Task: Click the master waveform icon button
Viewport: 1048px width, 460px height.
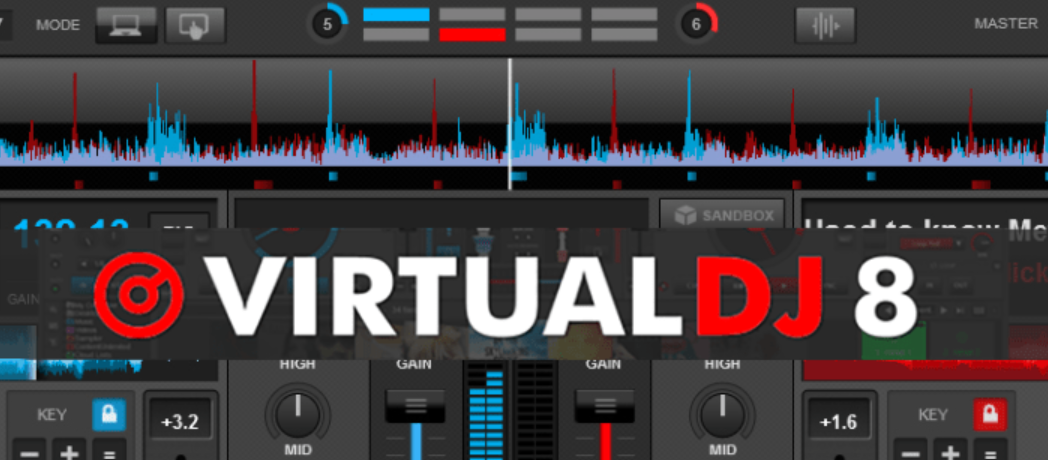Action: [825, 24]
